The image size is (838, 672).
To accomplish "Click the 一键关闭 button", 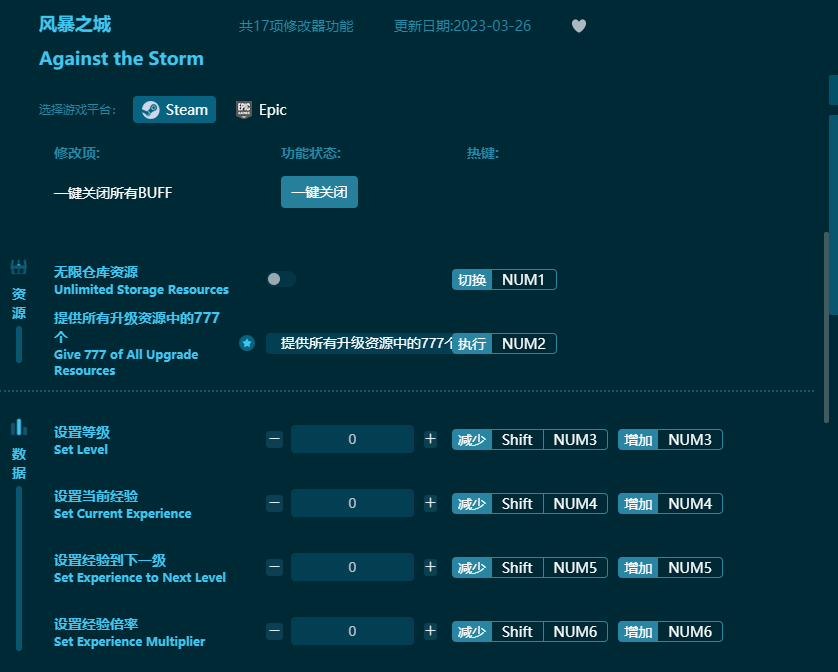I will coord(320,192).
